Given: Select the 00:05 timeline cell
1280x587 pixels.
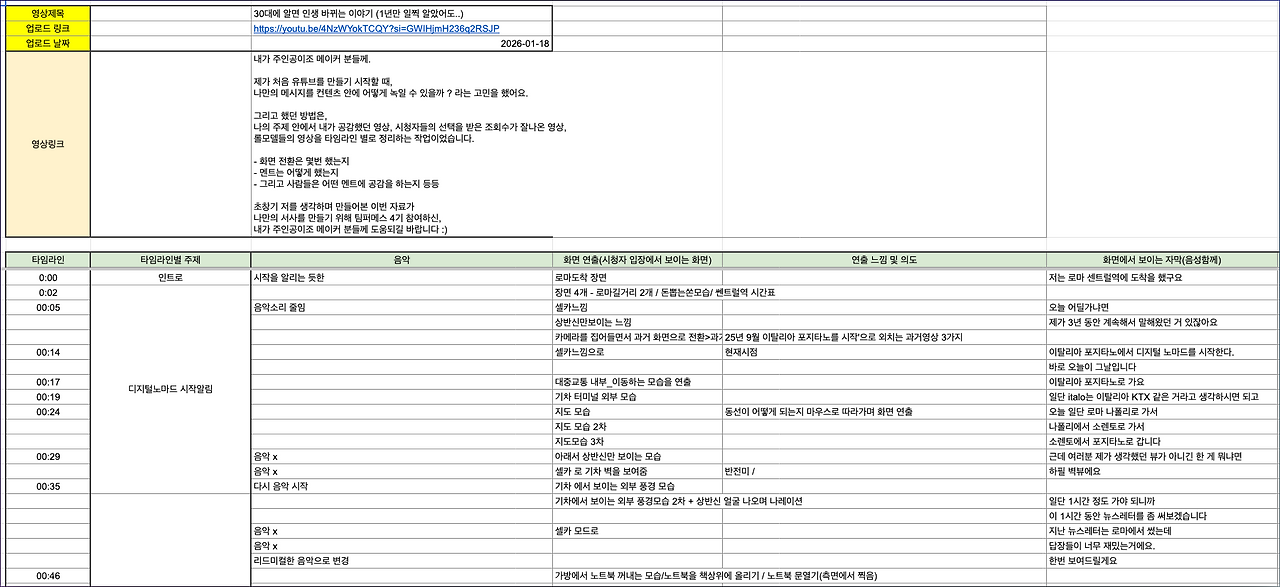Looking at the screenshot, I should pyautogui.click(x=47, y=307).
